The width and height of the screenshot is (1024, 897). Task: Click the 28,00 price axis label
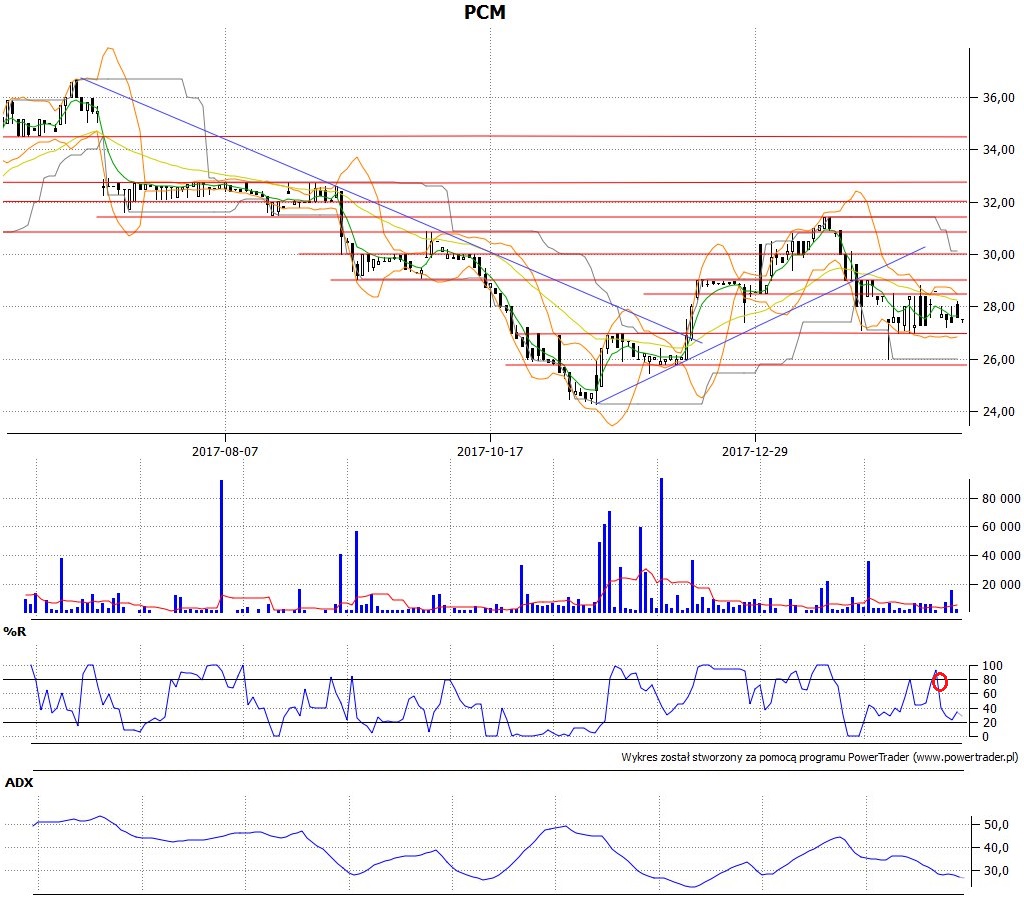(x=999, y=306)
